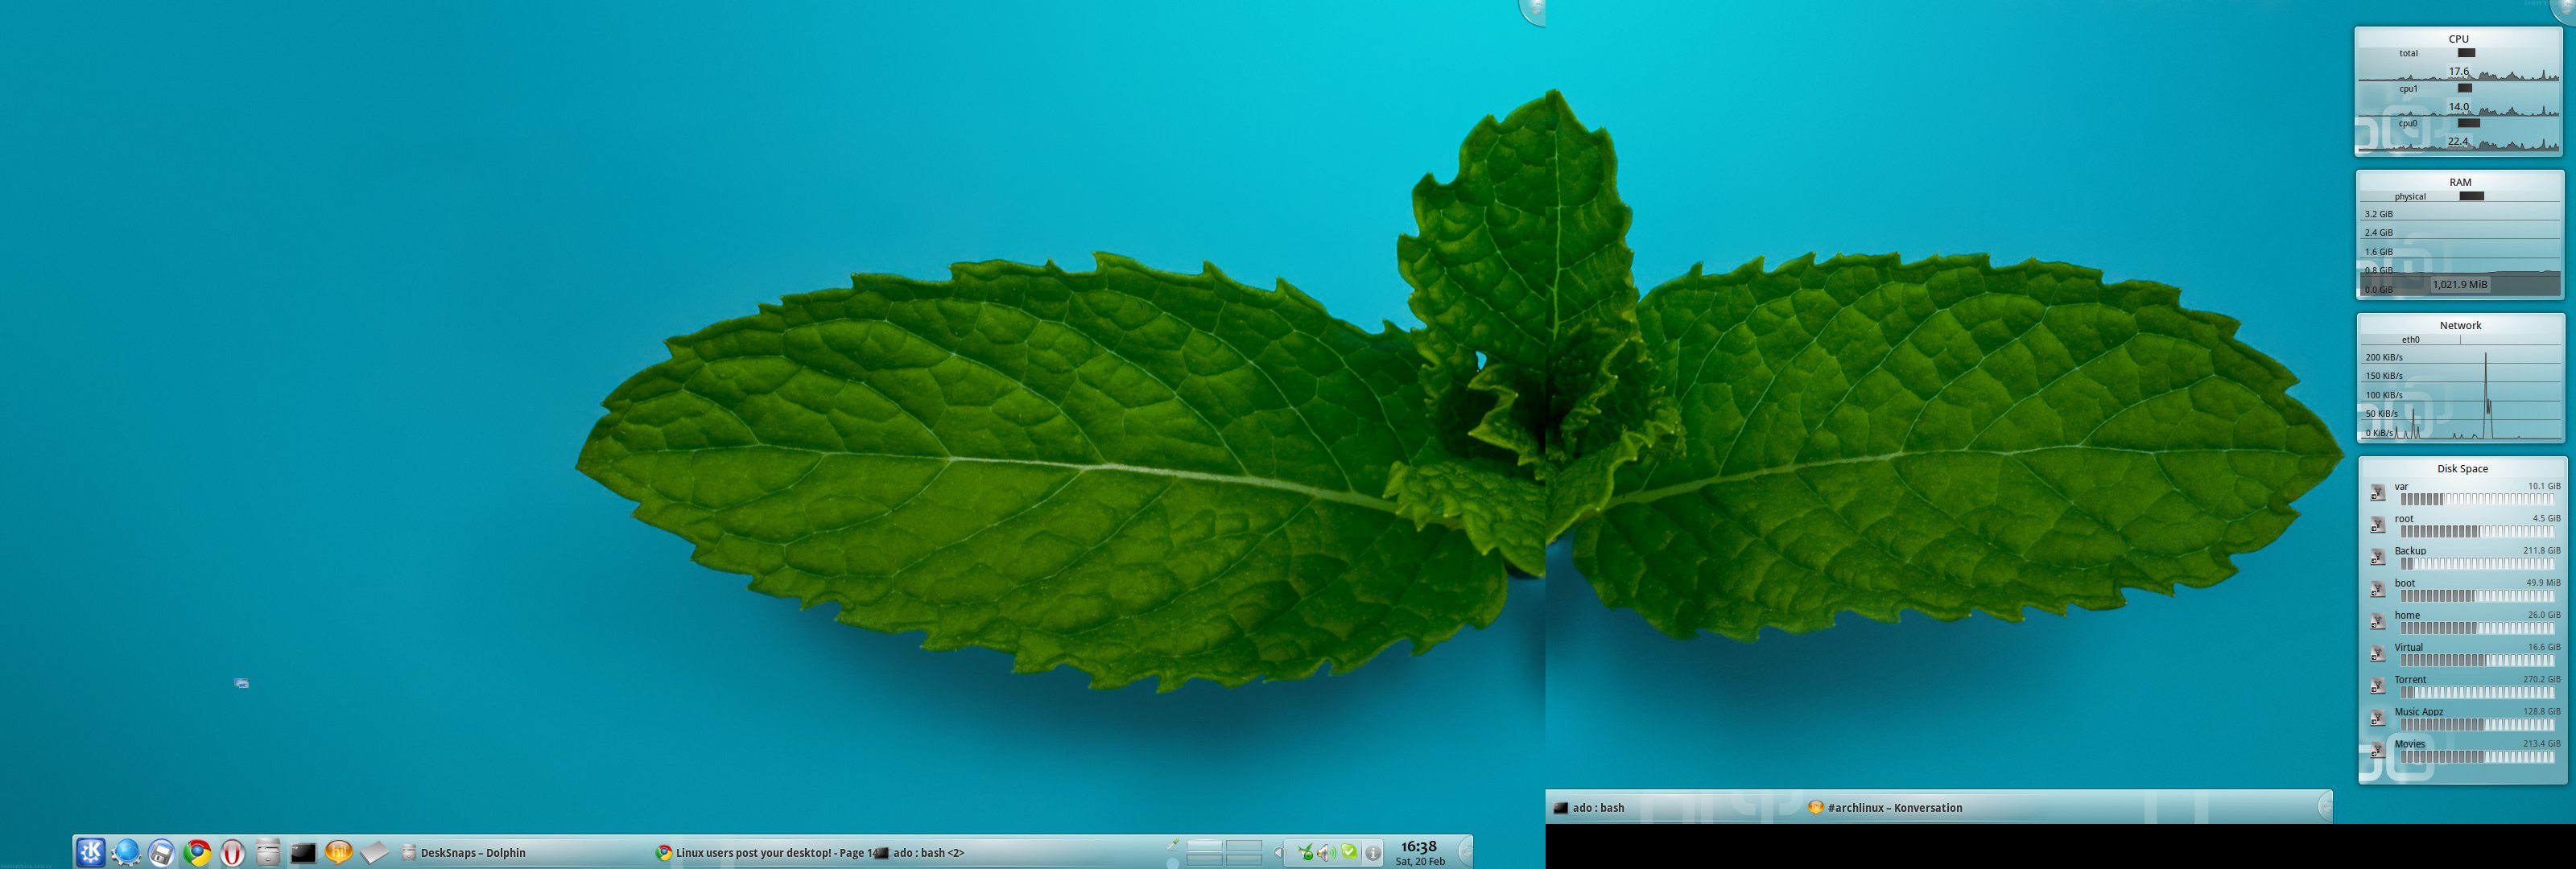The image size is (2576, 869).
Task: Open second screen panel's toolbox at right end
Action: 2325,807
